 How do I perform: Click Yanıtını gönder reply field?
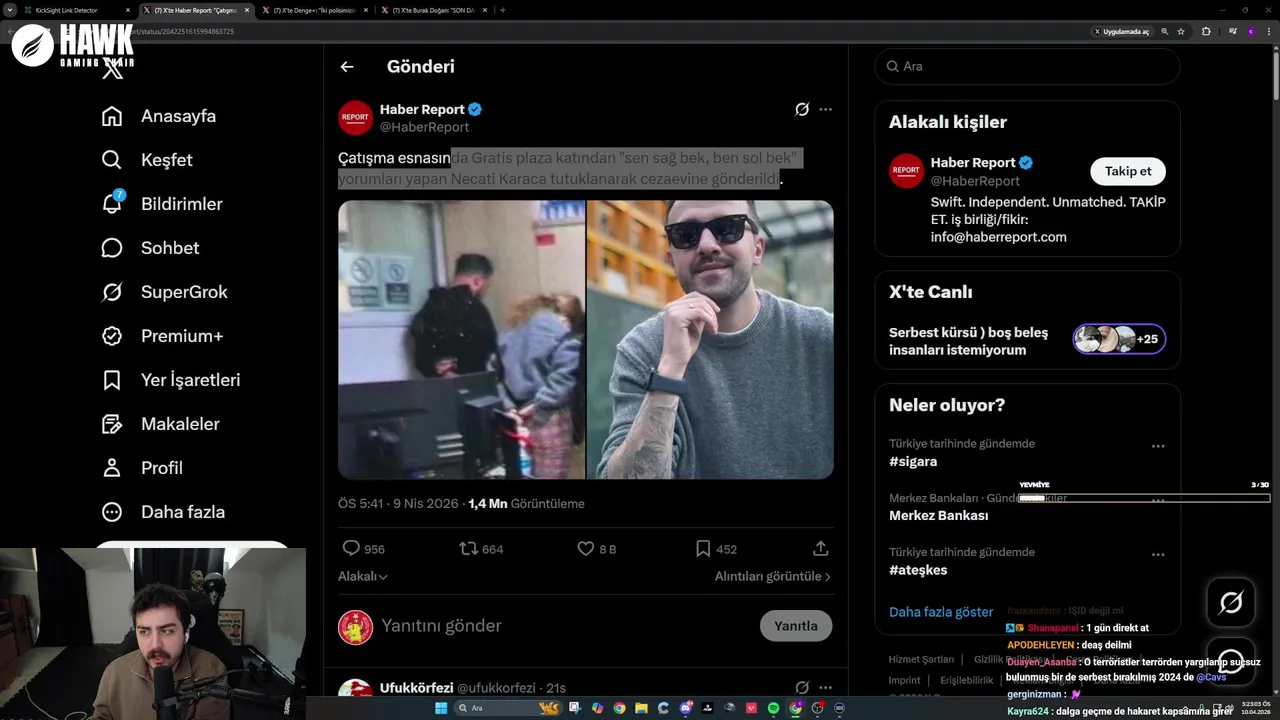tap(565, 626)
